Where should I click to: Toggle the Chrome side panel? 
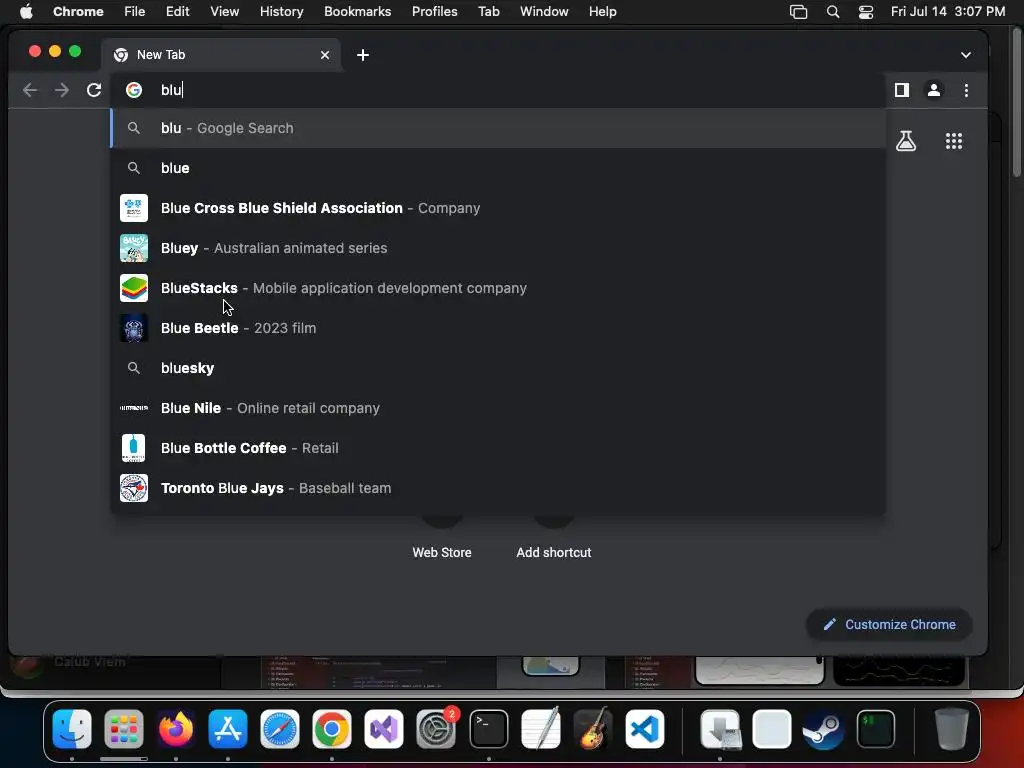[x=902, y=90]
